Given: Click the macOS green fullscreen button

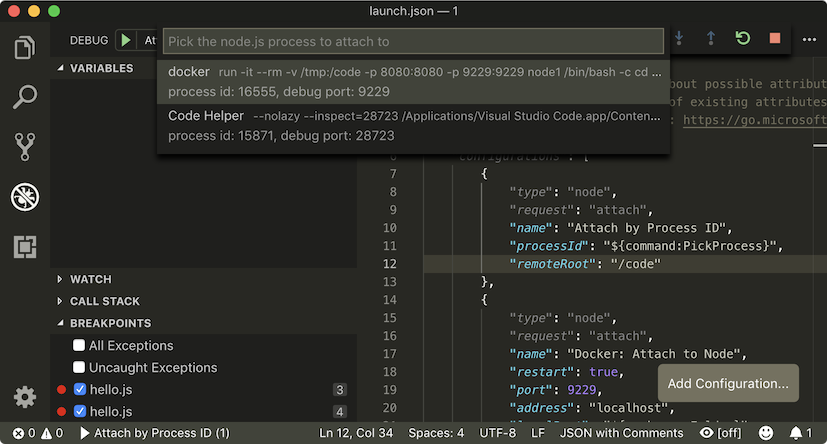Looking at the screenshot, I should pos(54,11).
